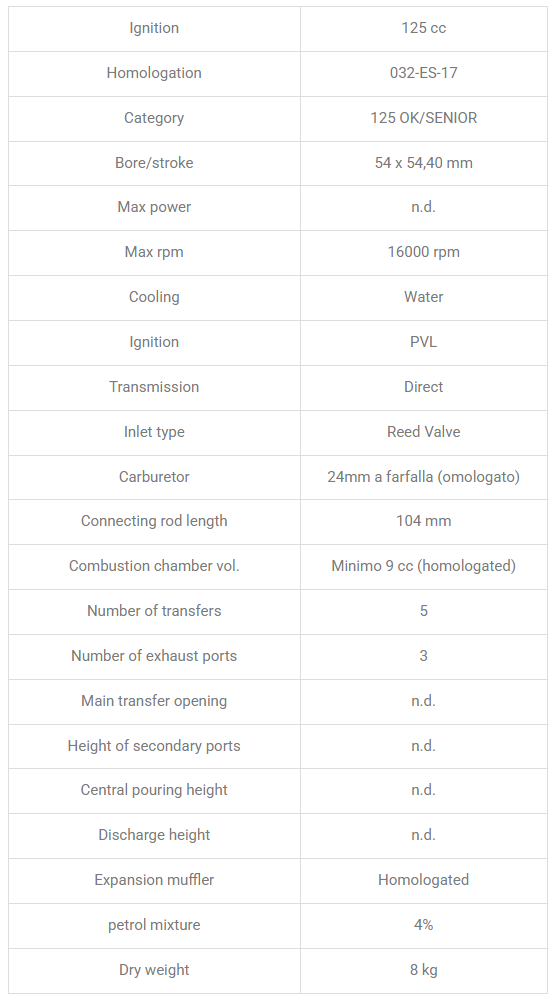The height and width of the screenshot is (1001, 554).
Task: Click the Homologation row label
Action: coord(154,73)
